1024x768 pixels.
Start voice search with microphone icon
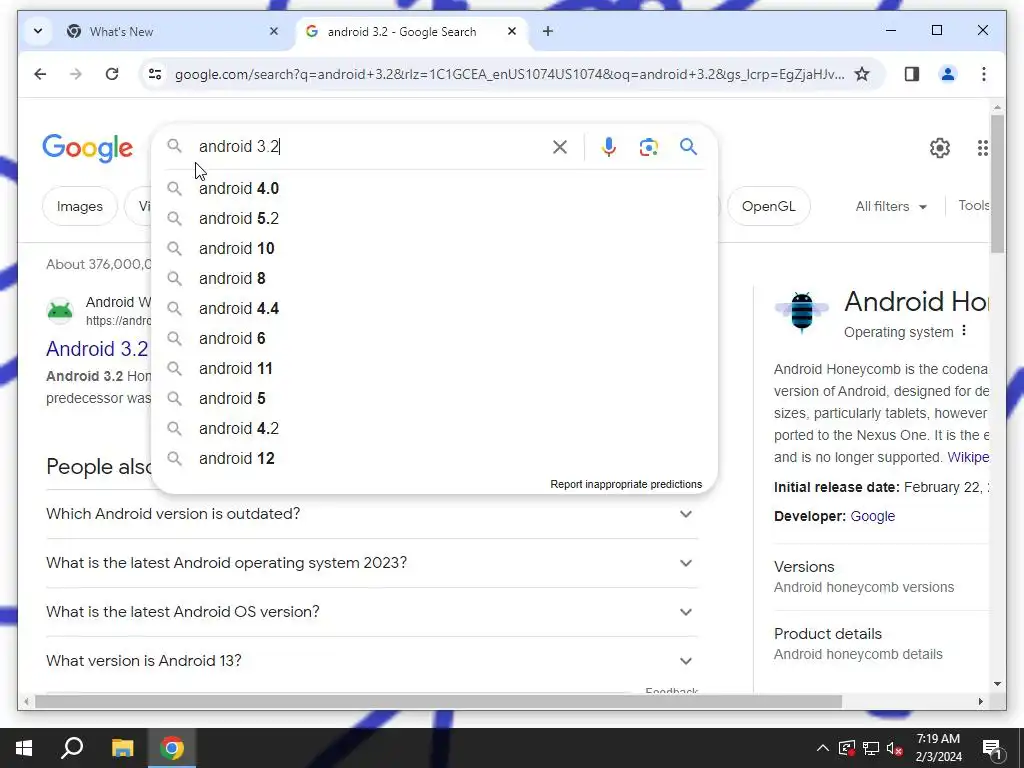coord(609,147)
